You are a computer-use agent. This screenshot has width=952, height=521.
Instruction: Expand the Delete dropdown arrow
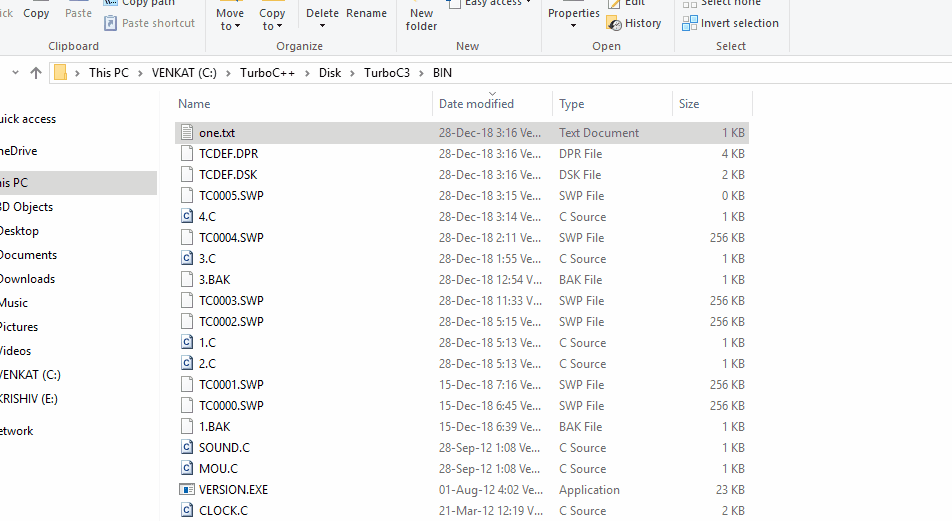pyautogui.click(x=322, y=26)
